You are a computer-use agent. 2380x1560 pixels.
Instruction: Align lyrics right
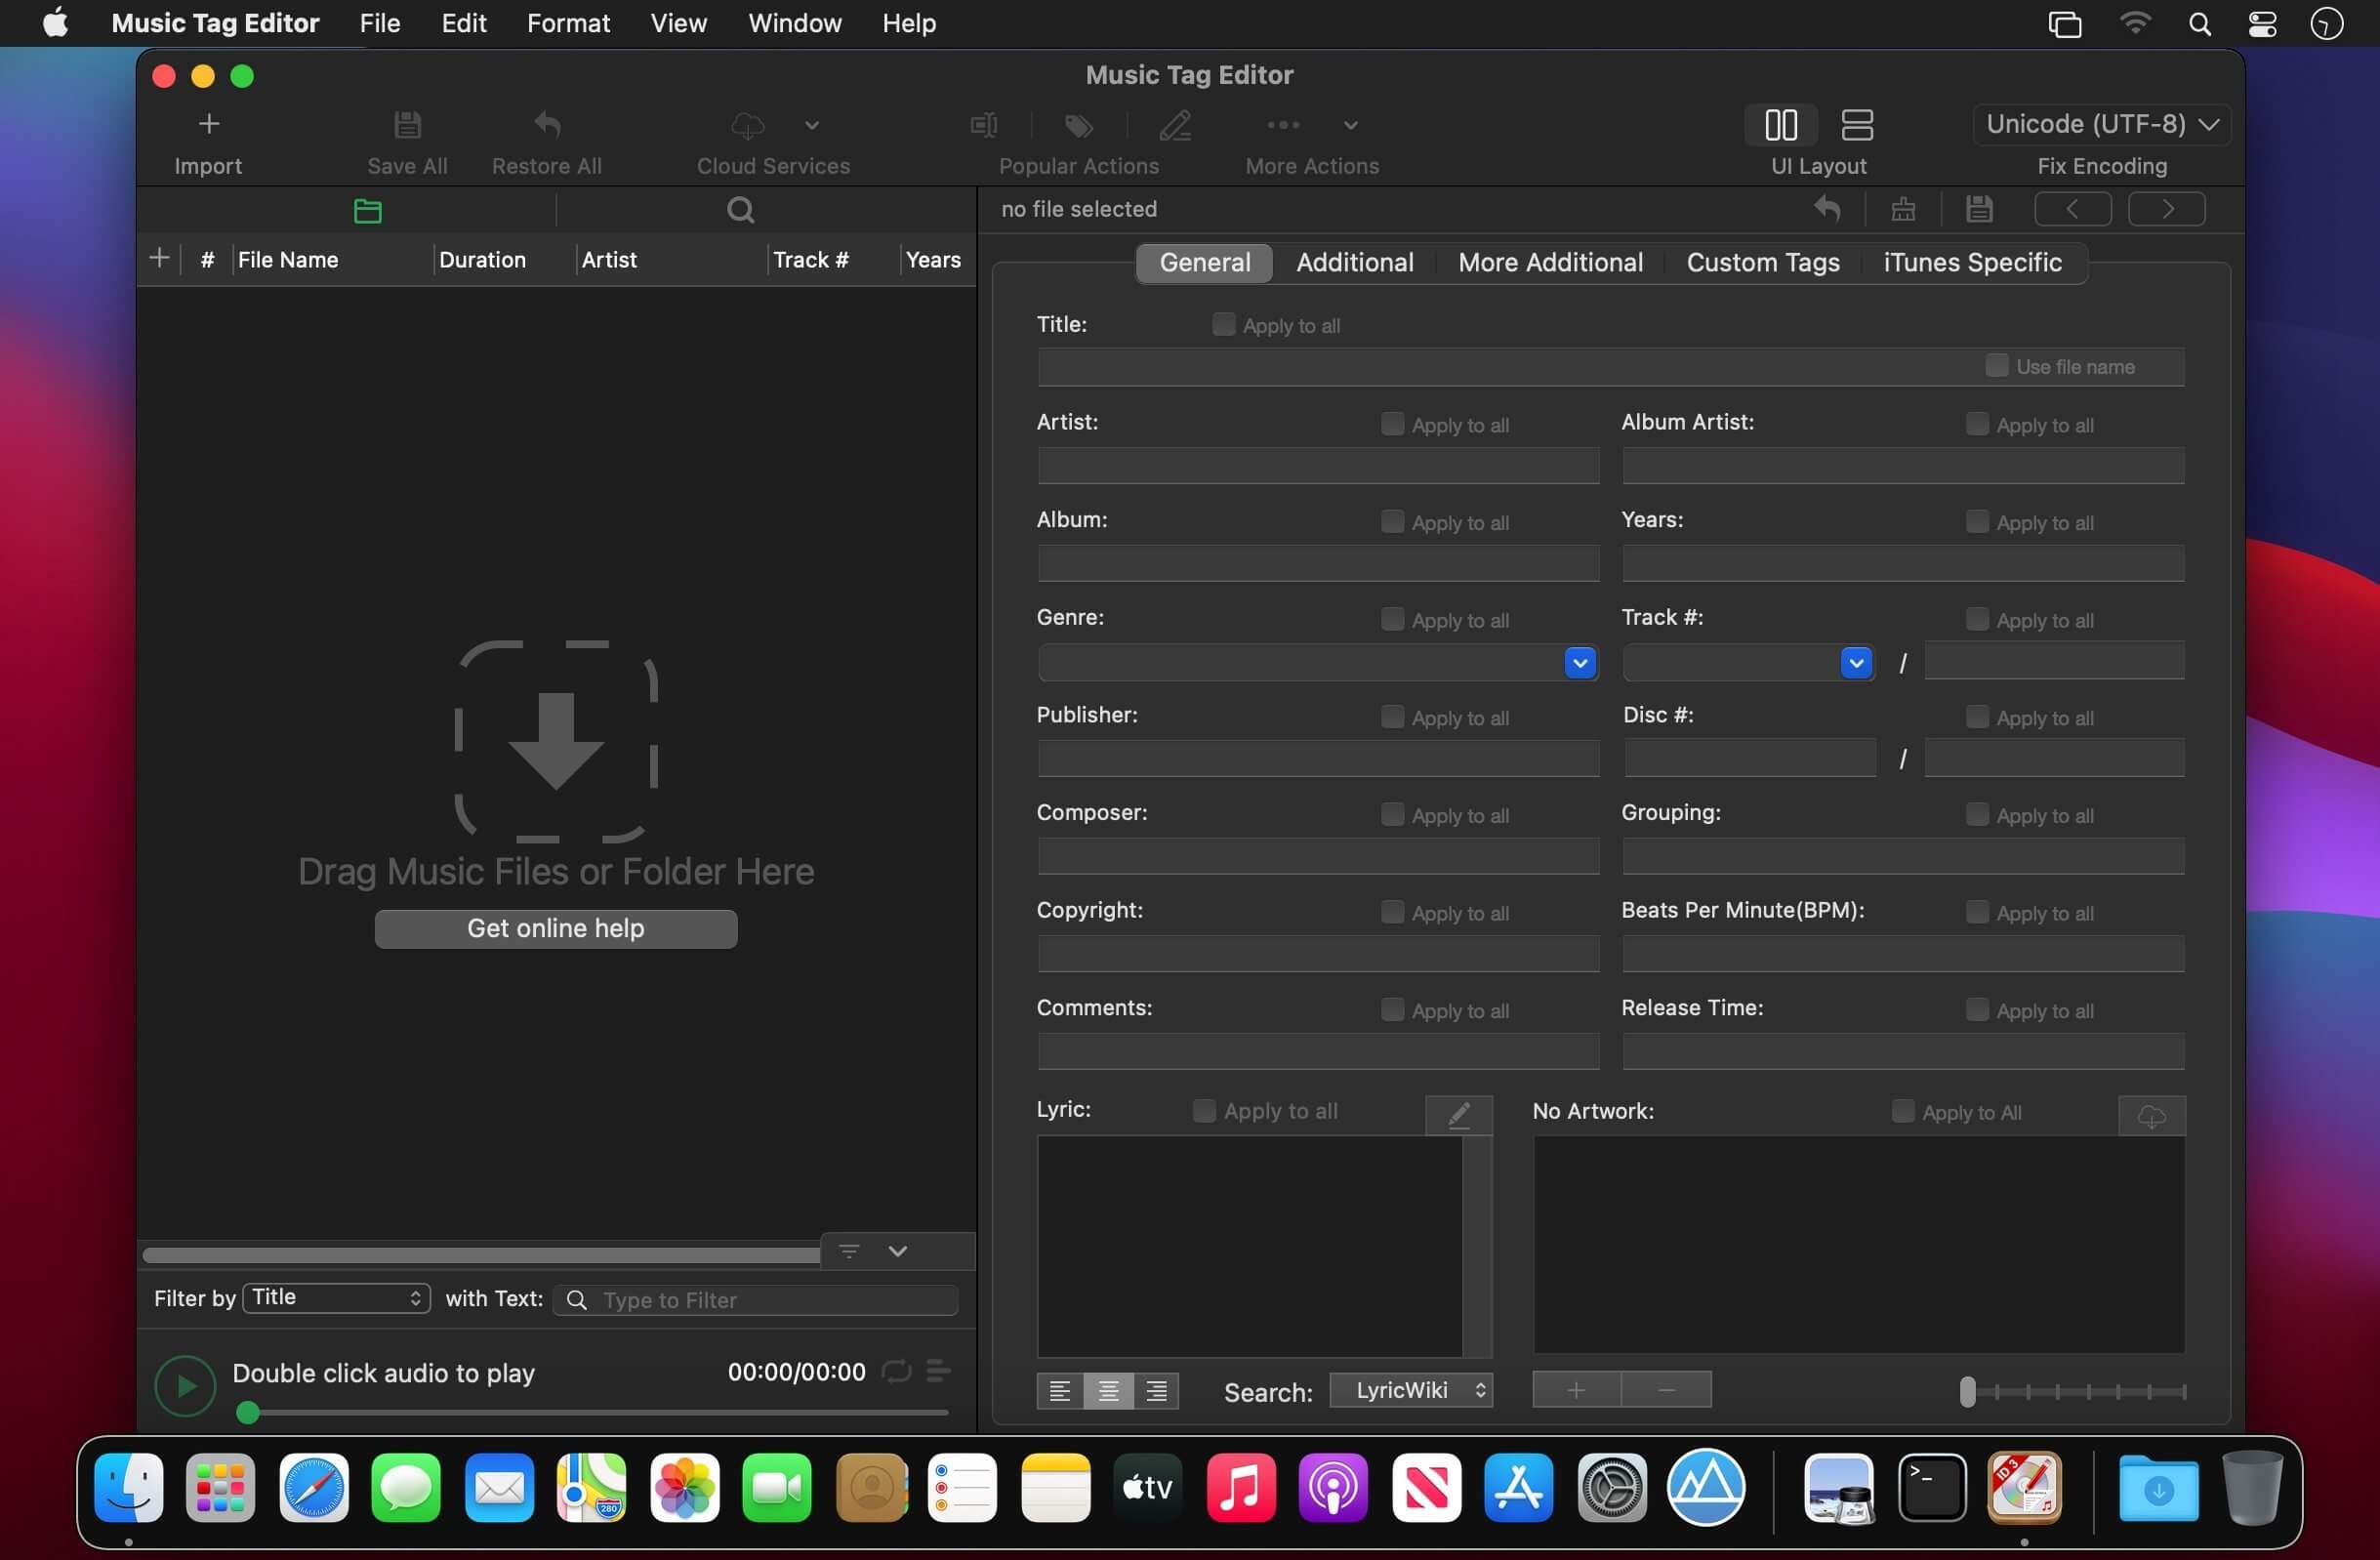tap(1156, 1390)
